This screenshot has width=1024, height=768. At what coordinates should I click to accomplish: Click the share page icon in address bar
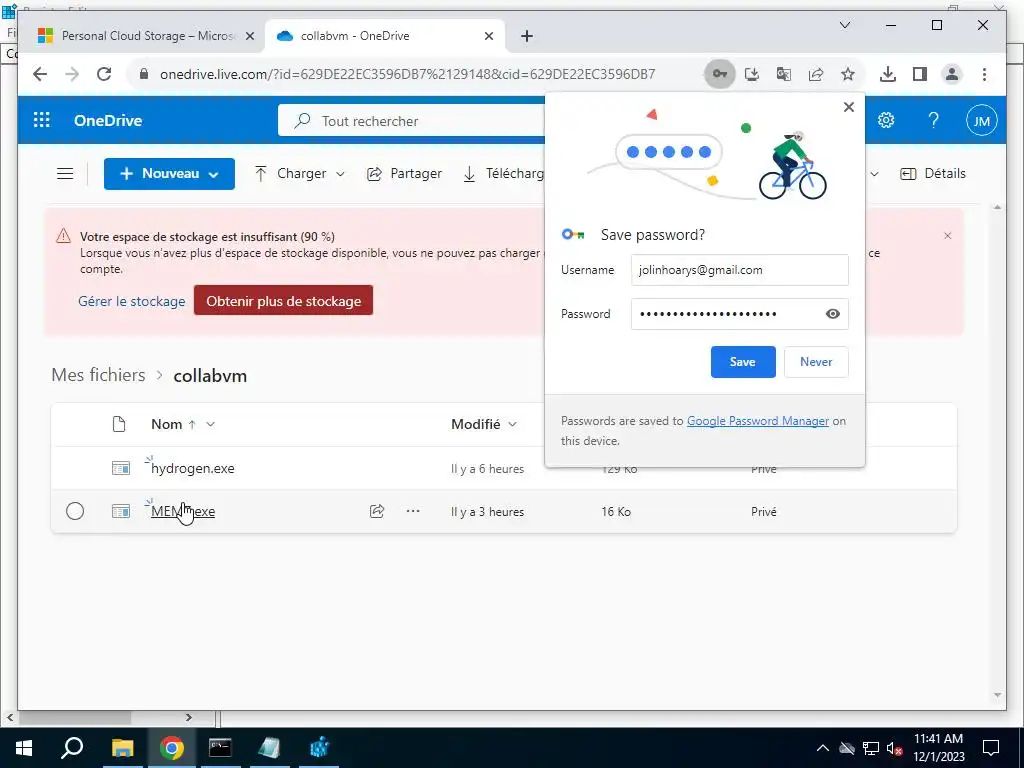(x=816, y=74)
